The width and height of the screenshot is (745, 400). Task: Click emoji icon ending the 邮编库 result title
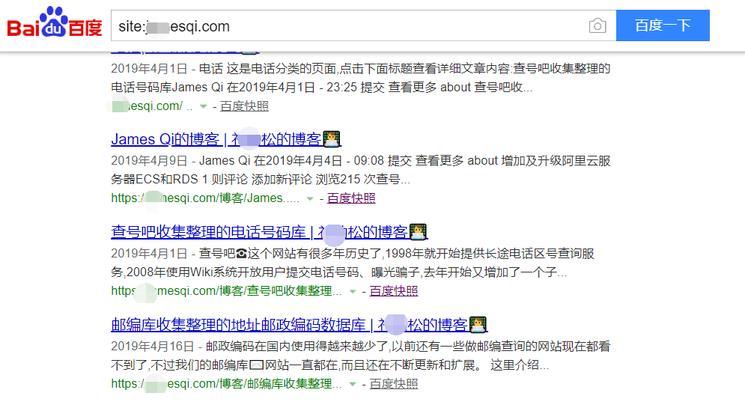[x=478, y=324]
